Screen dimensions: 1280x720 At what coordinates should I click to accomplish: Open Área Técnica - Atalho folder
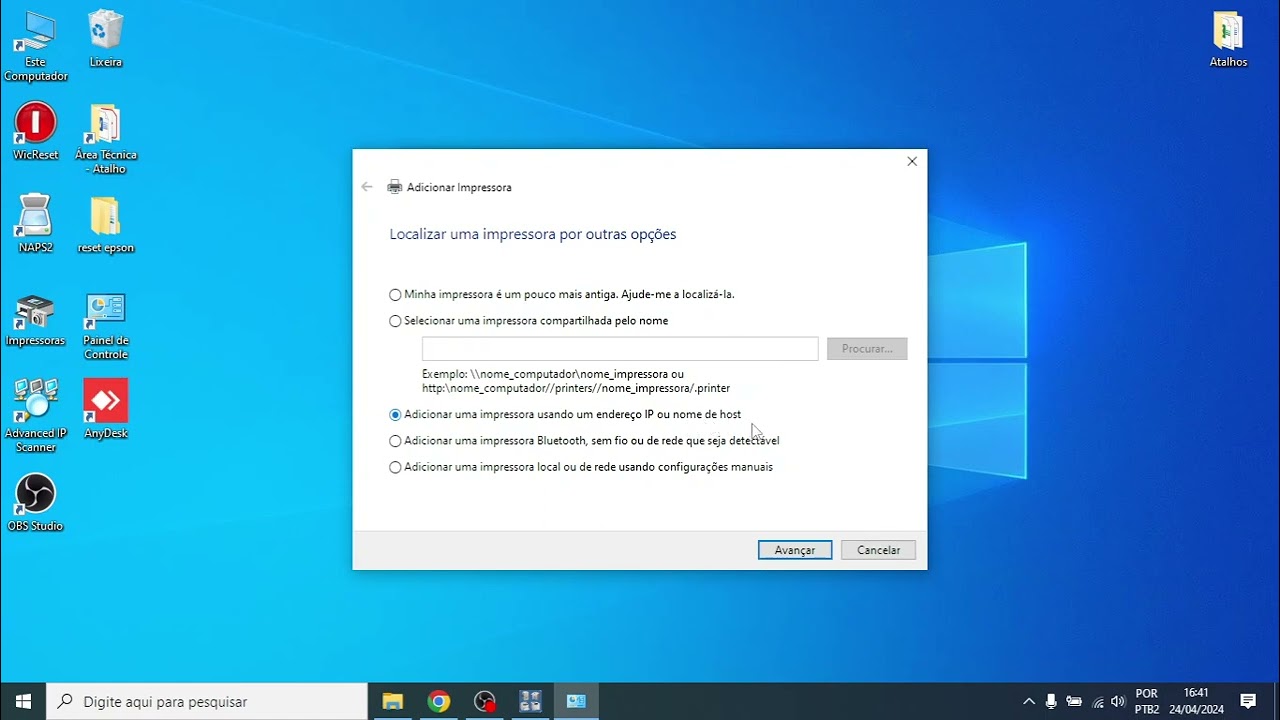(105, 139)
